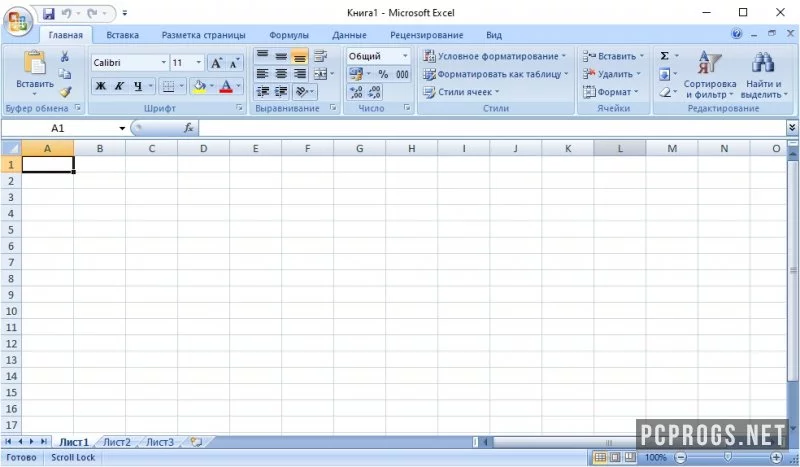The height and width of the screenshot is (467, 800).
Task: Open the font size 11 dropdown
Action: coord(199,62)
